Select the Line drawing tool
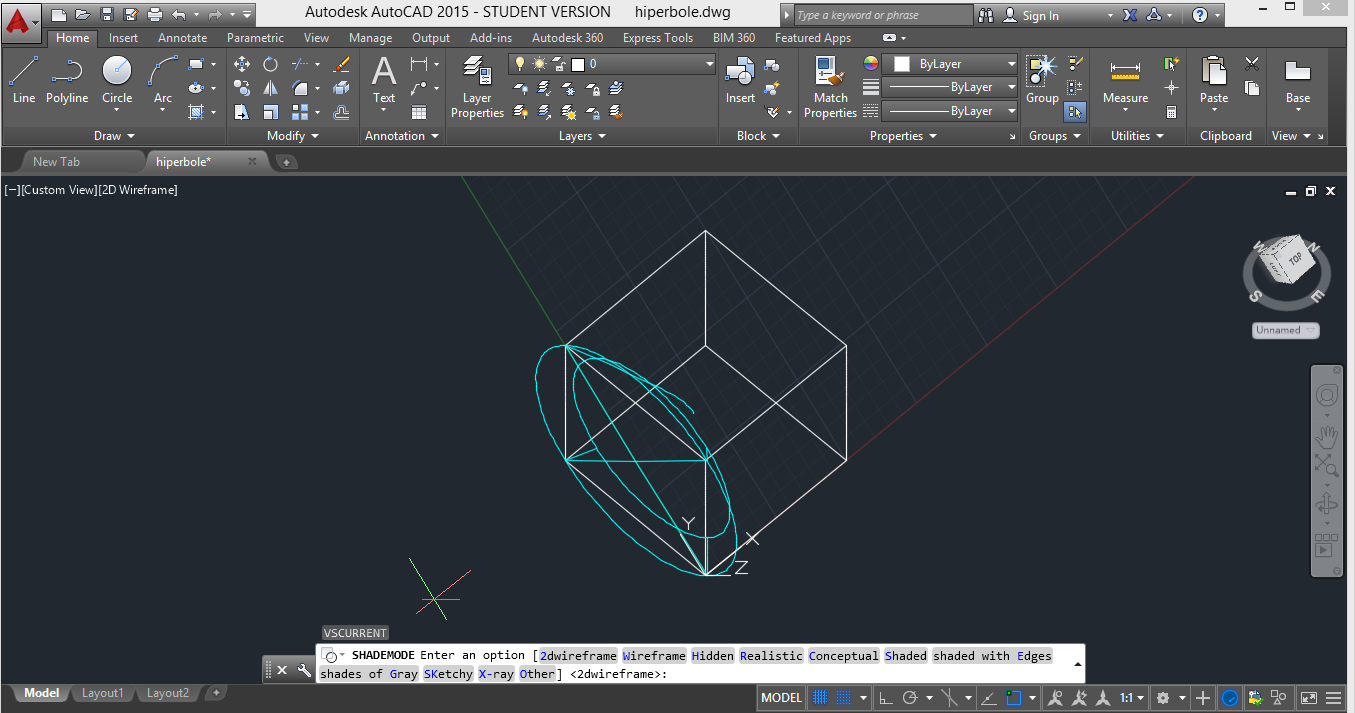Image resolution: width=1355 pixels, height=713 pixels. [24, 79]
